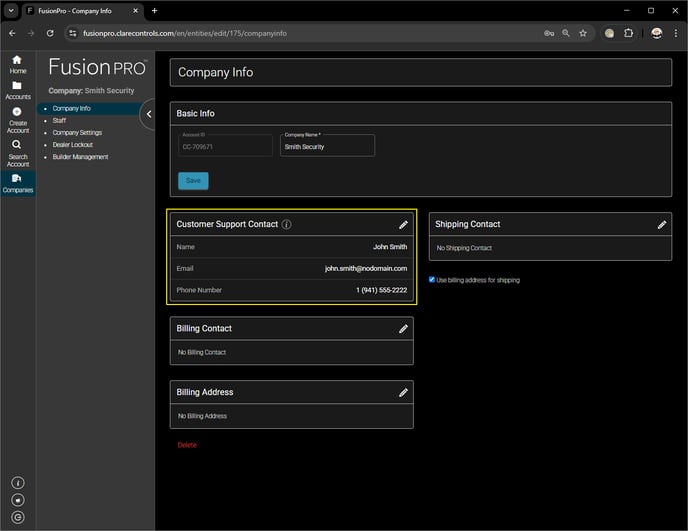Open browser zoom magnifier icon
The image size is (688, 531).
pos(566,33)
